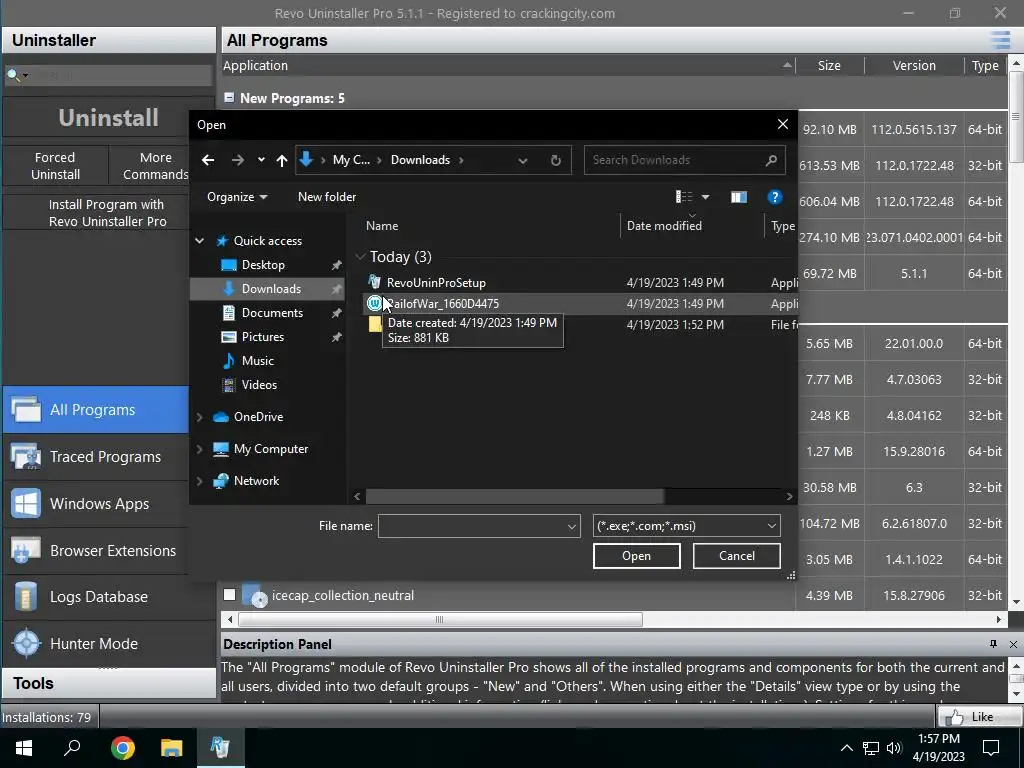Open the Organize menu
This screenshot has width=1024, height=768.
[237, 197]
